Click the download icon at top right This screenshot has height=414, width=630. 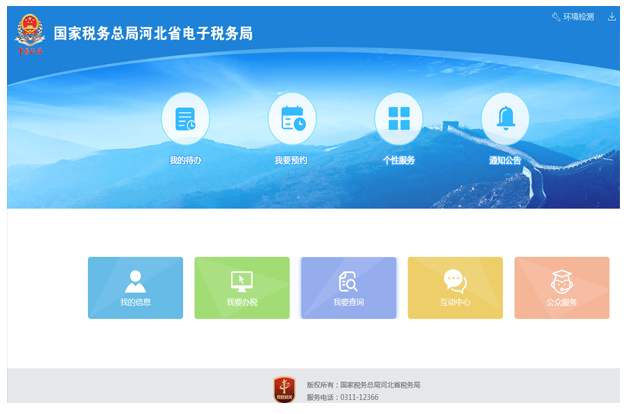pos(612,16)
